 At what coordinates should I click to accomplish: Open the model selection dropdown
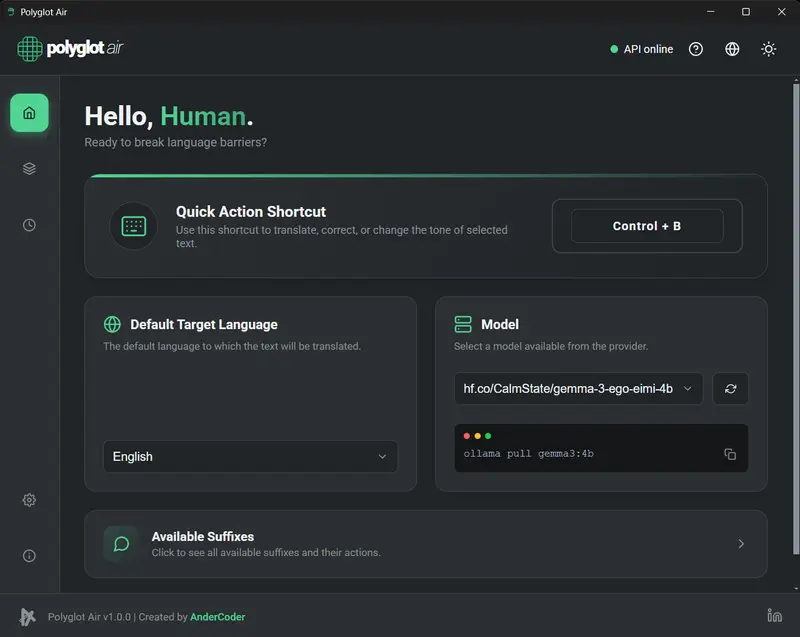click(578, 389)
